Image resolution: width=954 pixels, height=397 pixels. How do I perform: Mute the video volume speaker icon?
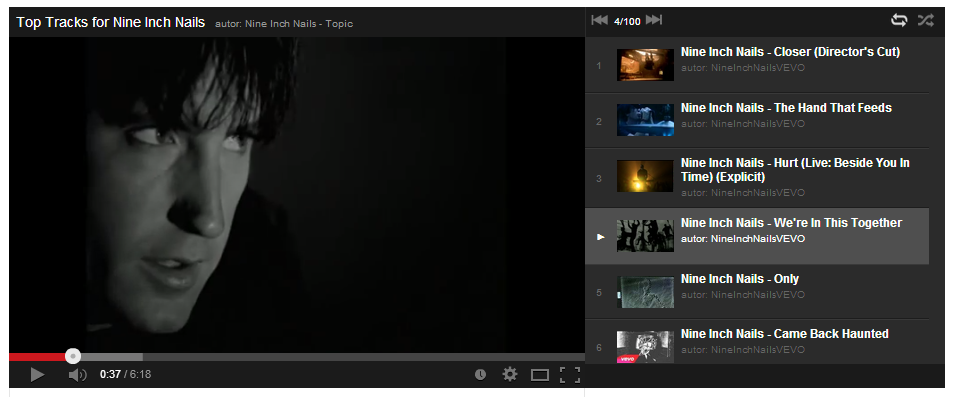[x=77, y=375]
